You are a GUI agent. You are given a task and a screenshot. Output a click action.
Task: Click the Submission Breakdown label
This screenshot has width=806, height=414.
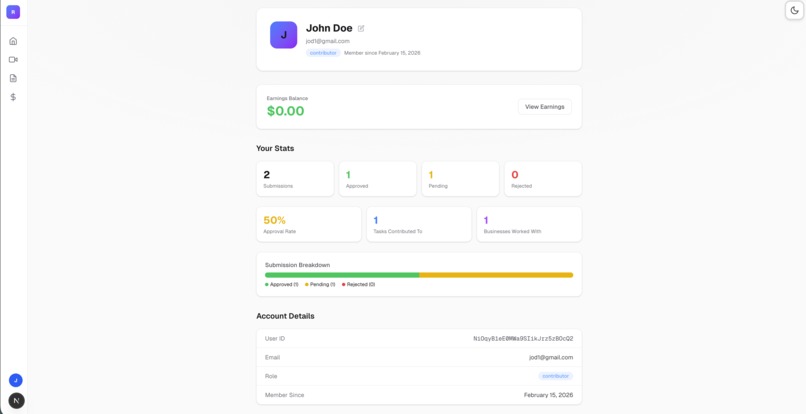[x=298, y=265]
